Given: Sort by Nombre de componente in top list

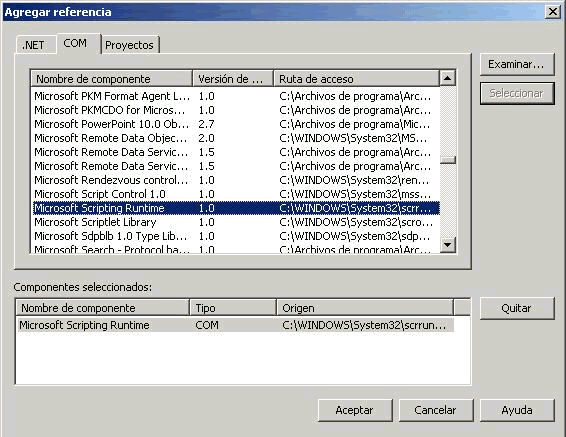Looking at the screenshot, I should (112, 79).
